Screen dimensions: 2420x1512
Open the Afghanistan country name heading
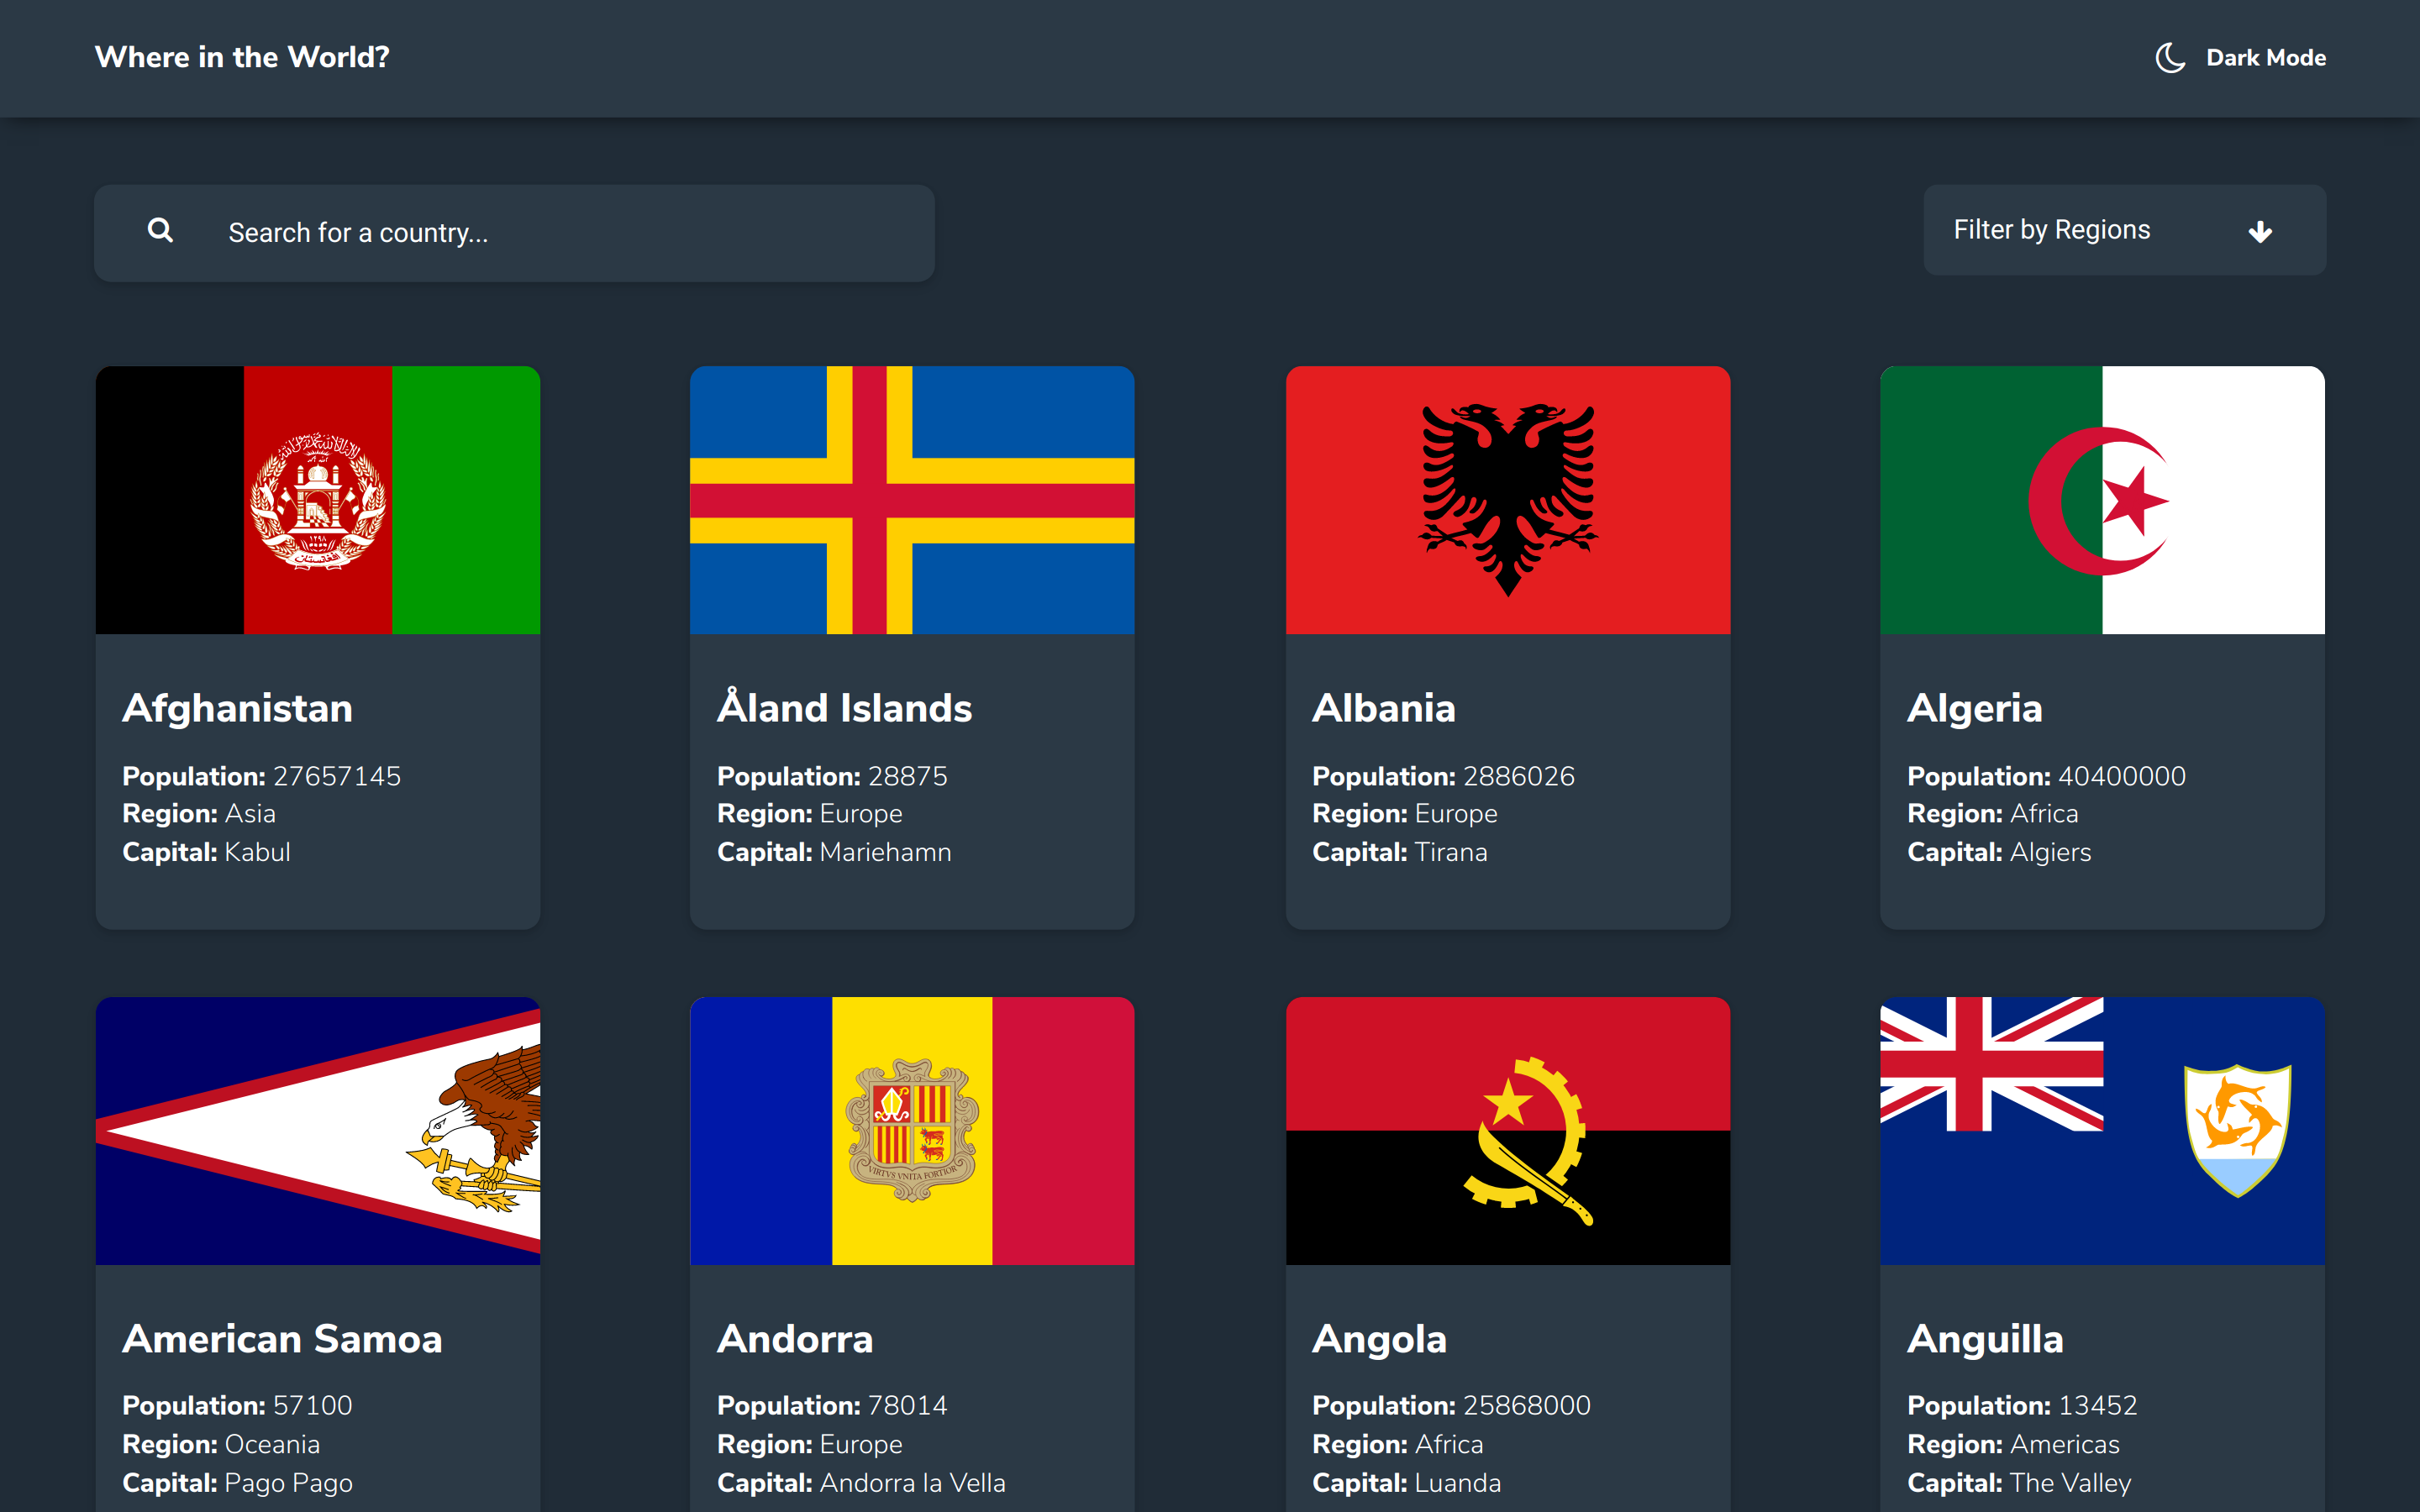pos(237,708)
